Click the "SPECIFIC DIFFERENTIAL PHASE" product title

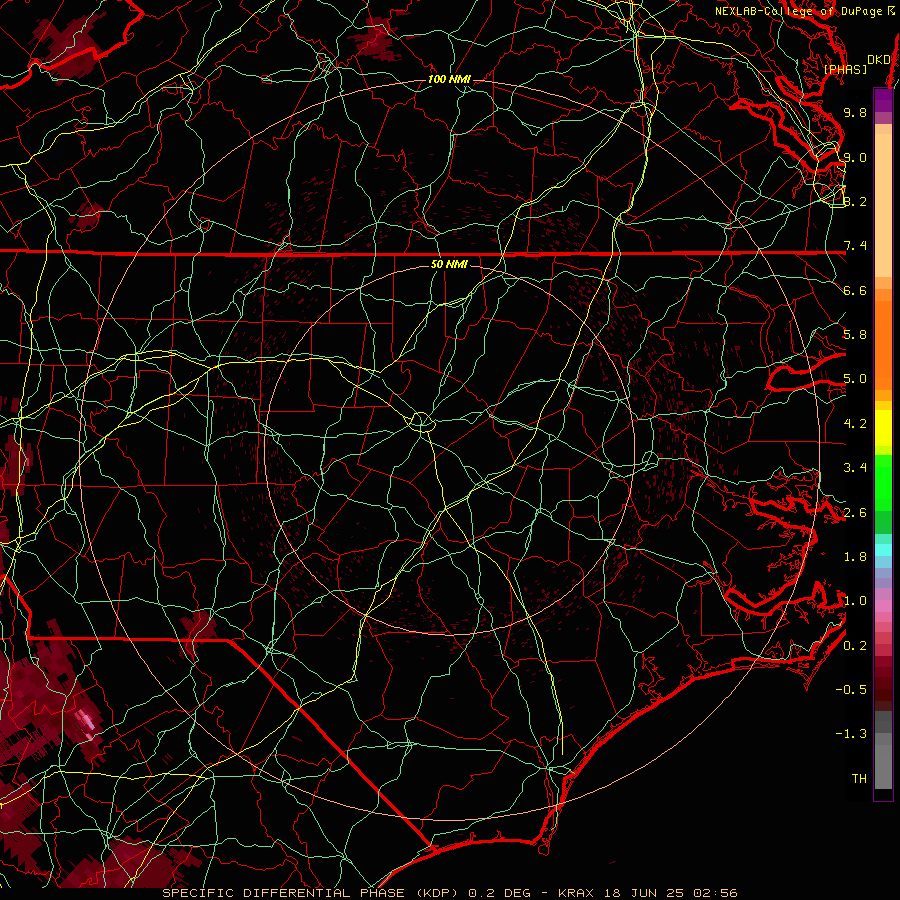click(285, 893)
